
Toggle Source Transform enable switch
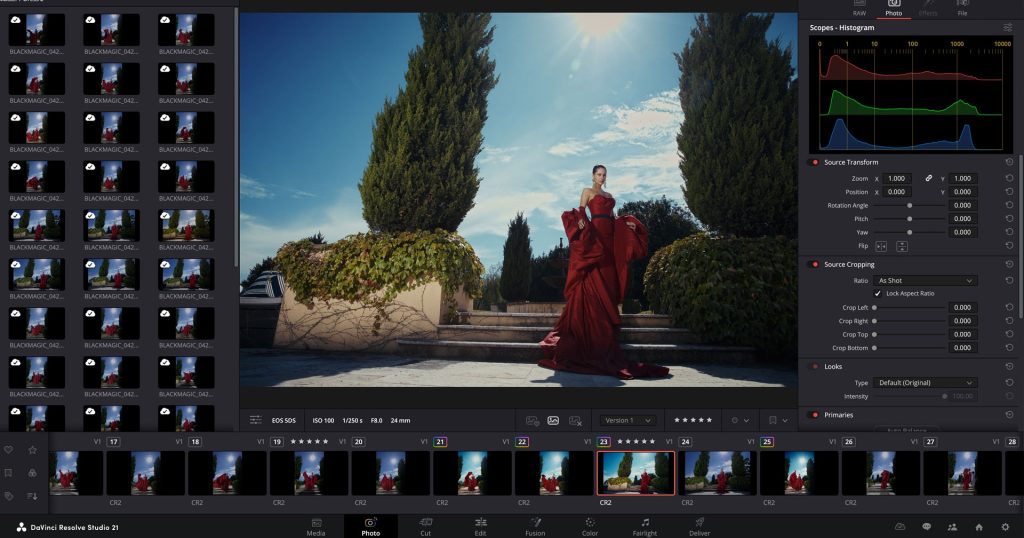point(814,162)
